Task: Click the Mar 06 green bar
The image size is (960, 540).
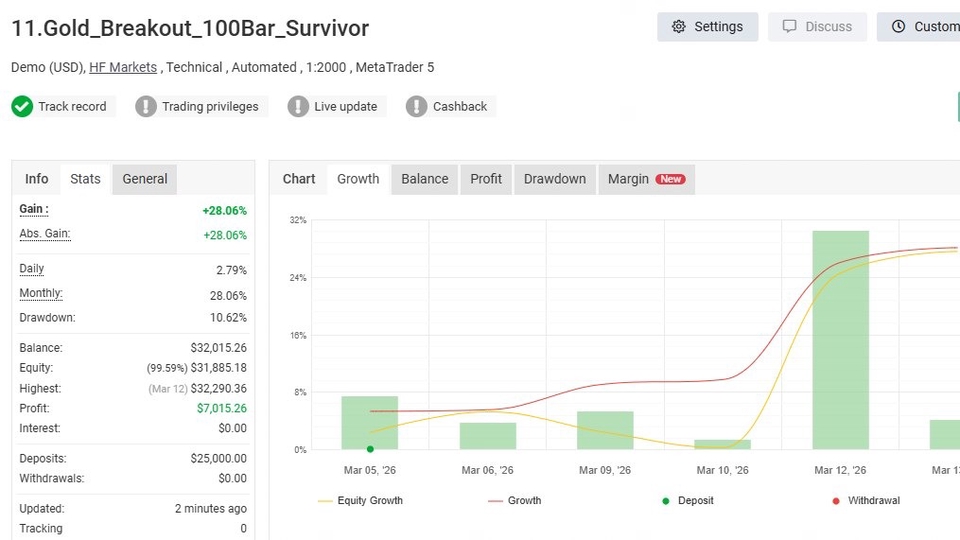Action: (488, 436)
